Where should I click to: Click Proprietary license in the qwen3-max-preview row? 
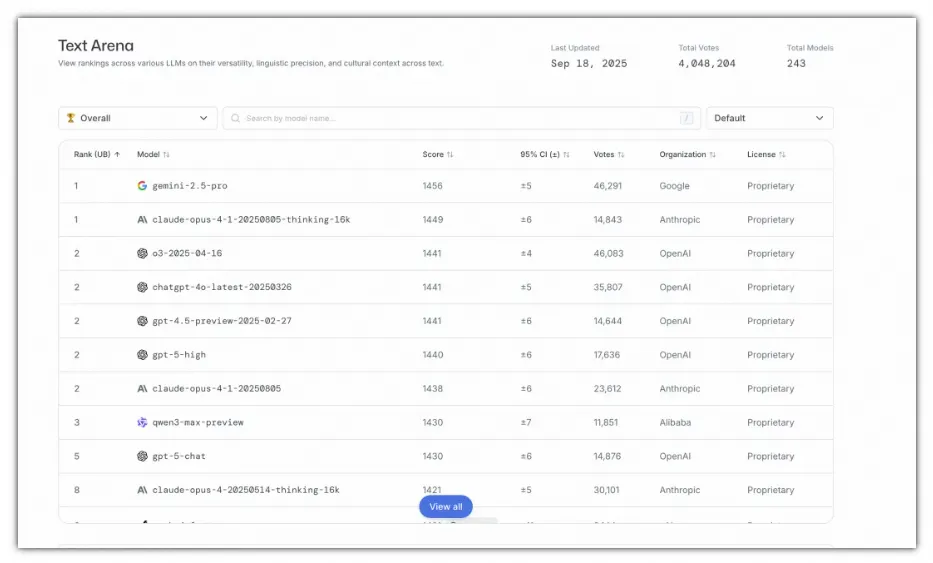[771, 423]
